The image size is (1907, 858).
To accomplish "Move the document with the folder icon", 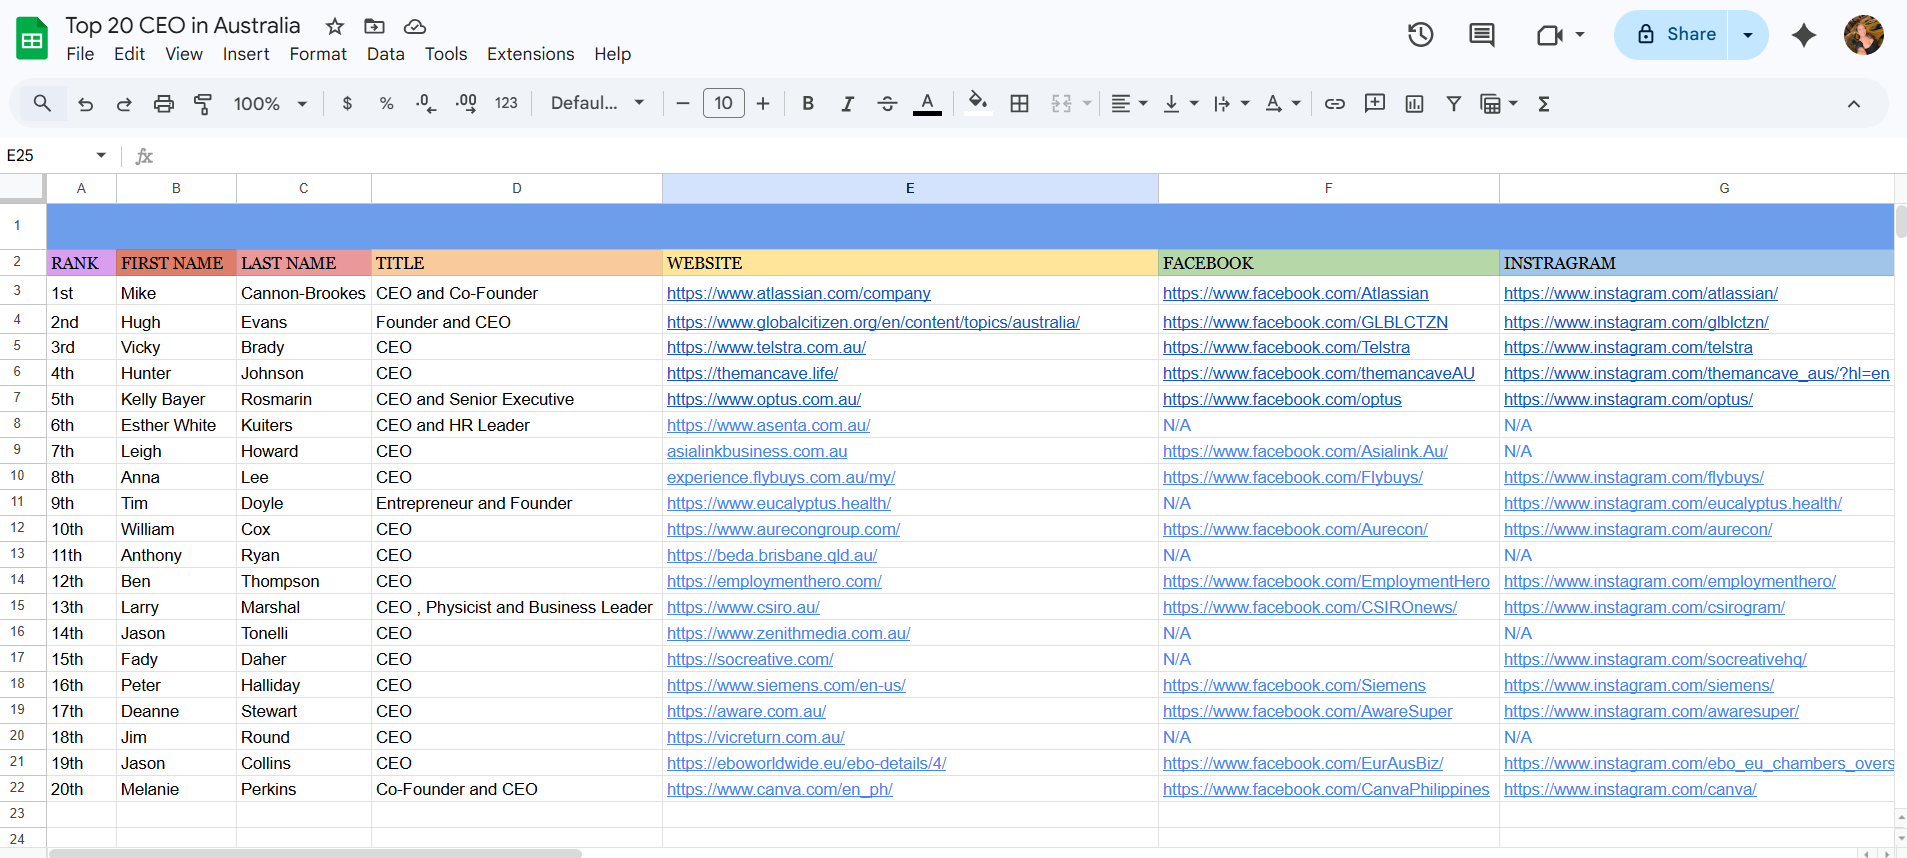I will (374, 26).
